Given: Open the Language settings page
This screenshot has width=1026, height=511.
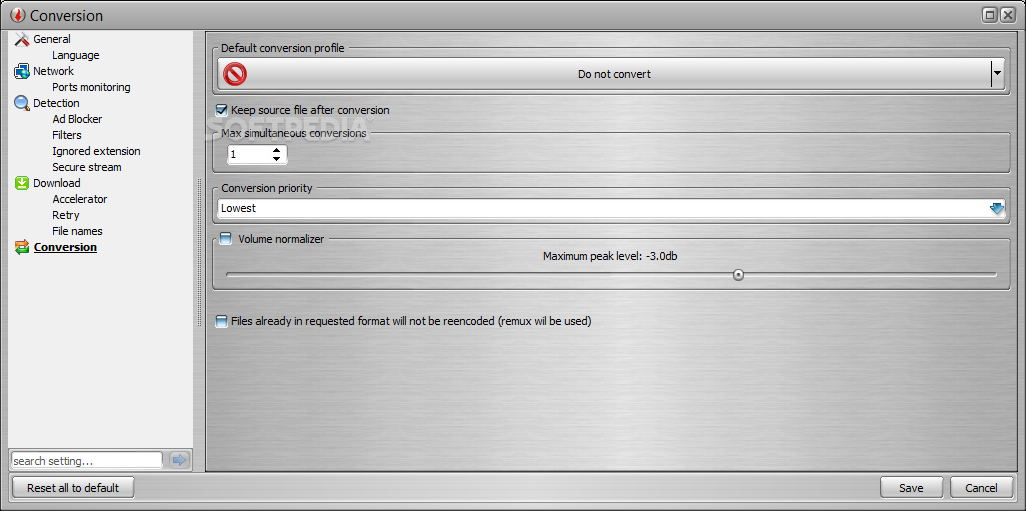Looking at the screenshot, I should [76, 56].
